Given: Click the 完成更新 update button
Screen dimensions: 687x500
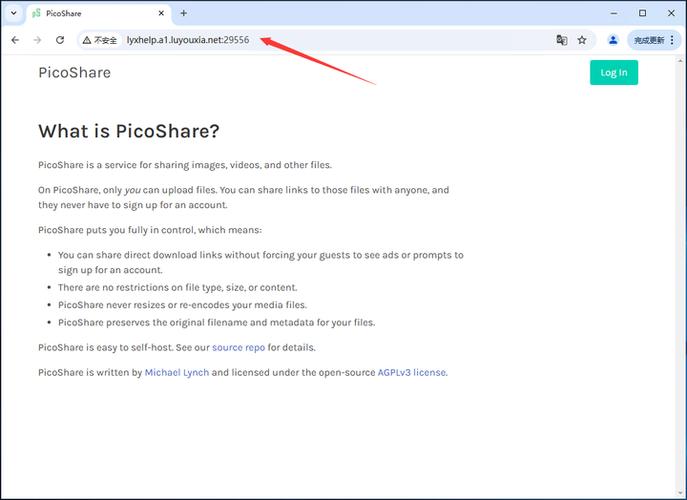Looking at the screenshot, I should tap(649, 40).
